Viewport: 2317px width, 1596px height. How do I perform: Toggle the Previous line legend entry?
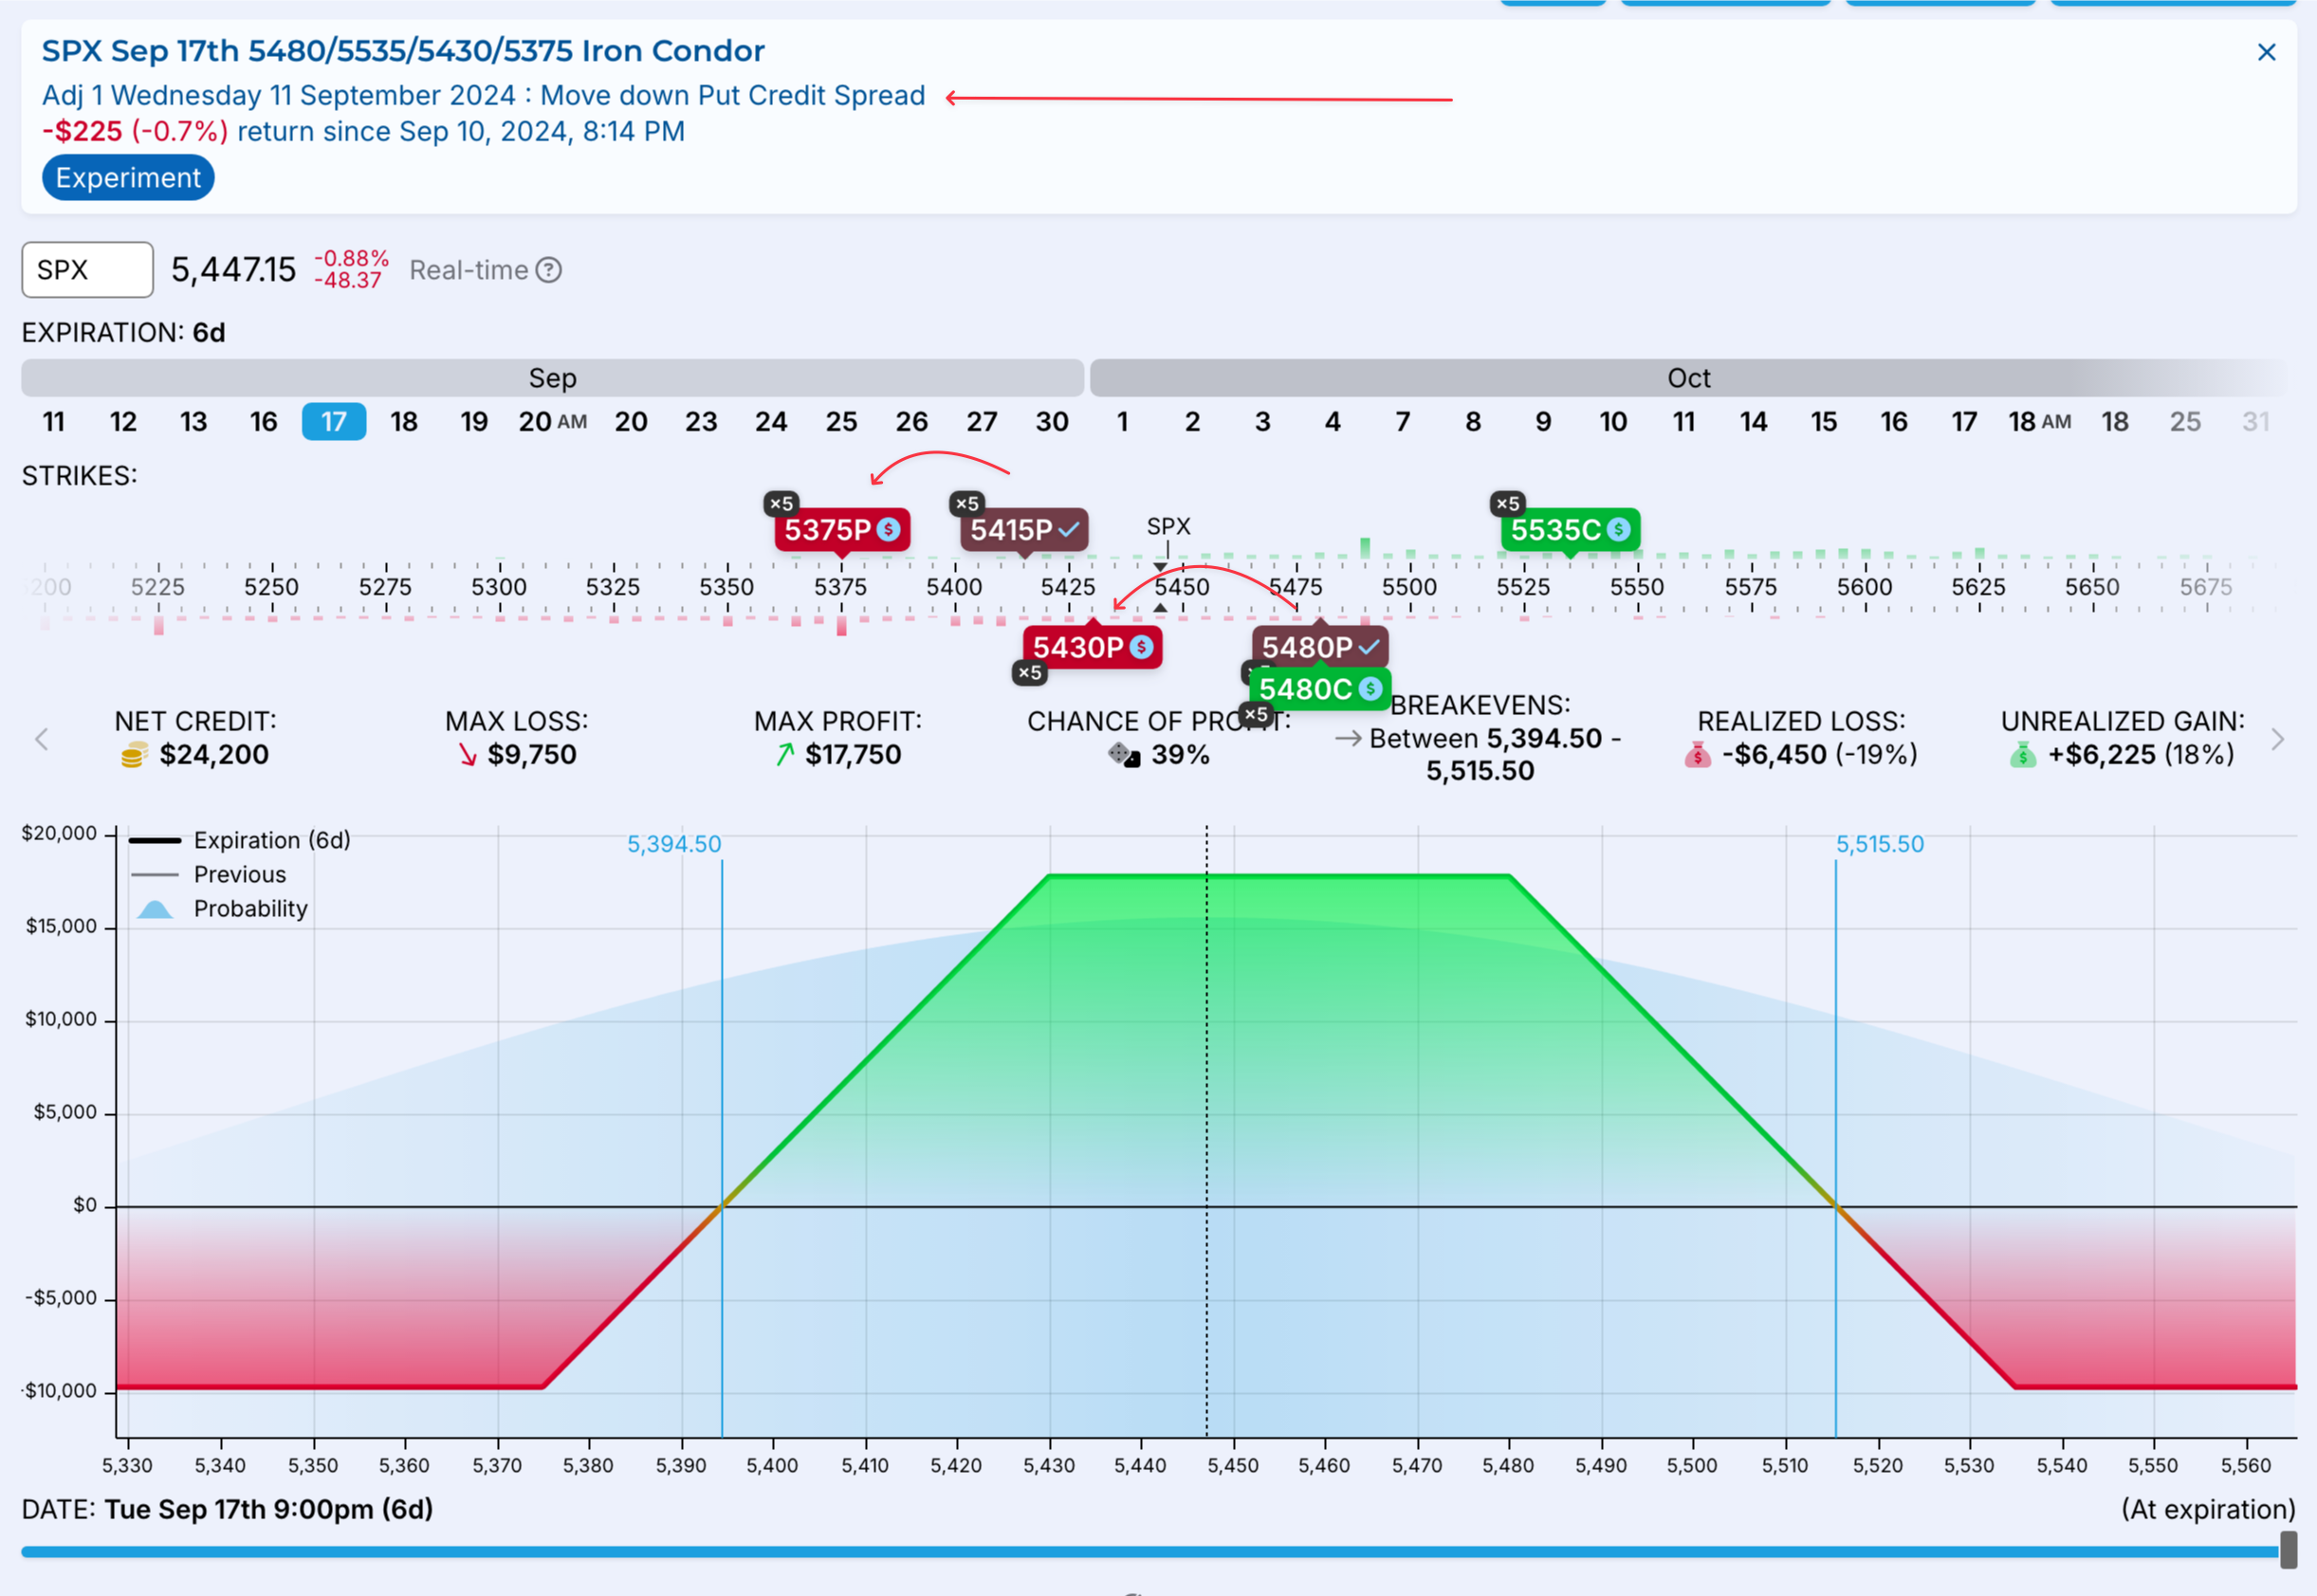(x=209, y=875)
